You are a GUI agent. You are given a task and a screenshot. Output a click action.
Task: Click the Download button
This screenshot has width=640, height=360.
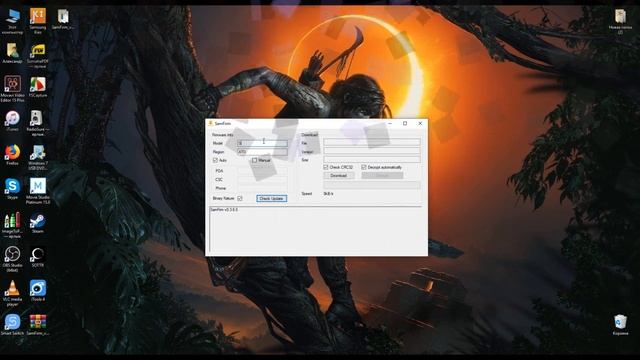[x=339, y=176]
